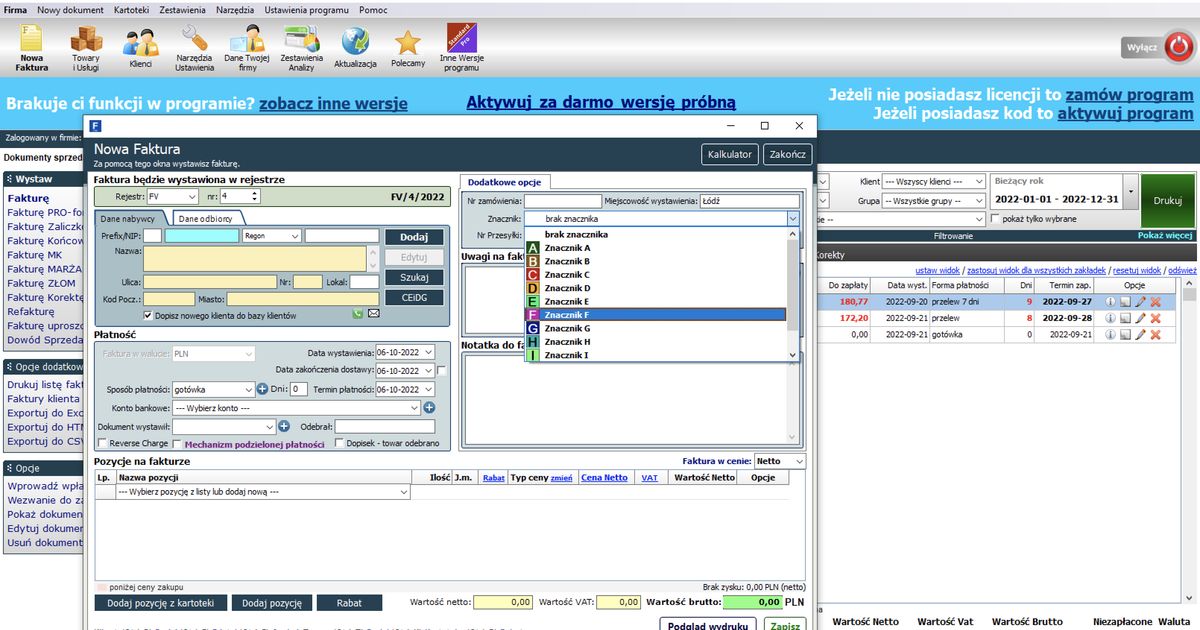The width and height of the screenshot is (1200, 630).
Task: Click the plus icon beside Dokument wystawił
Action: (x=284, y=427)
